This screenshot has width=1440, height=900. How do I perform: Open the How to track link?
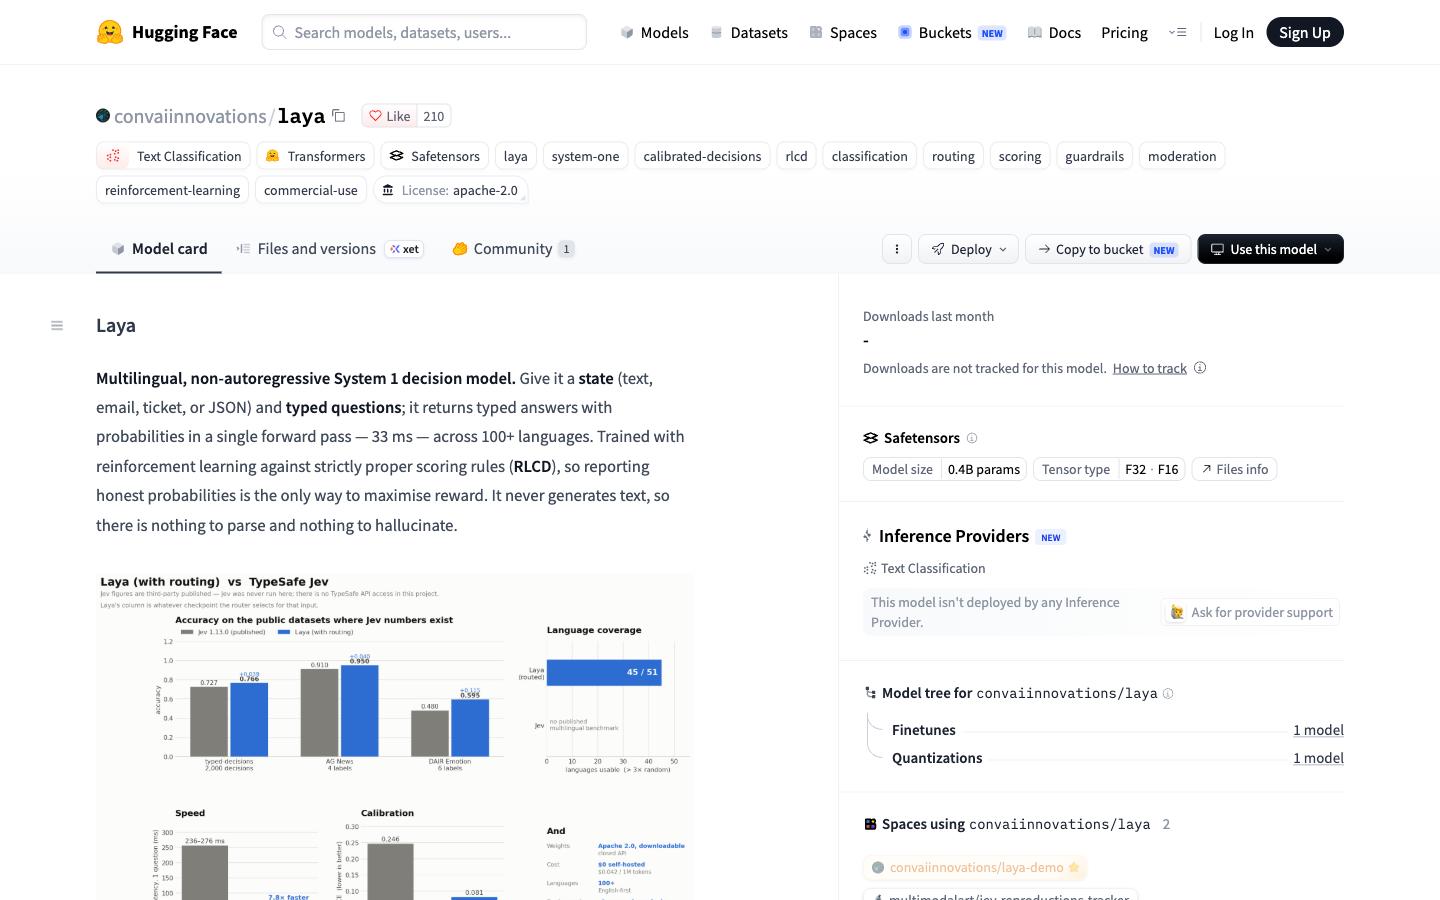(1150, 368)
